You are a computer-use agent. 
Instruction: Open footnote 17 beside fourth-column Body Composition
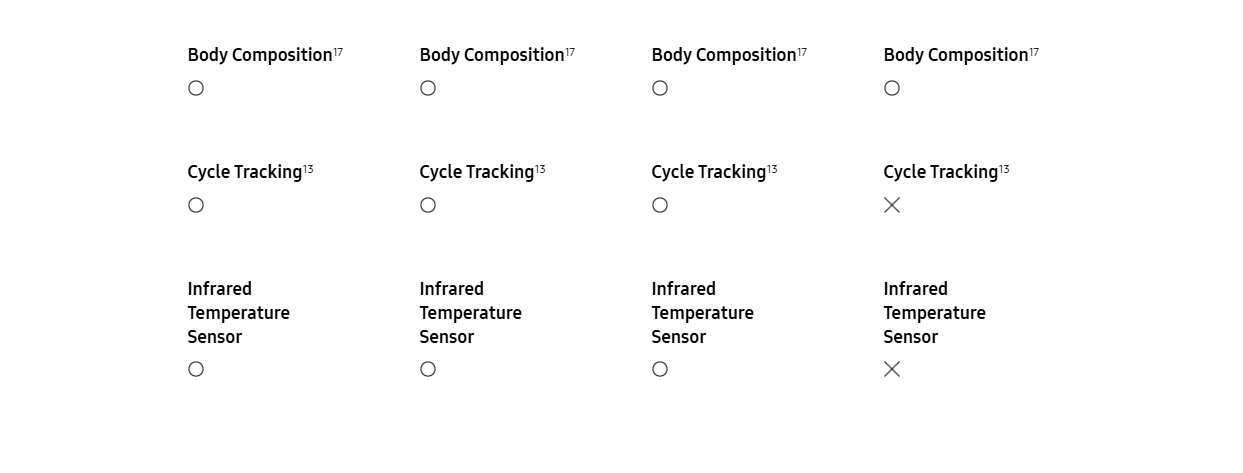pyautogui.click(x=1034, y=52)
